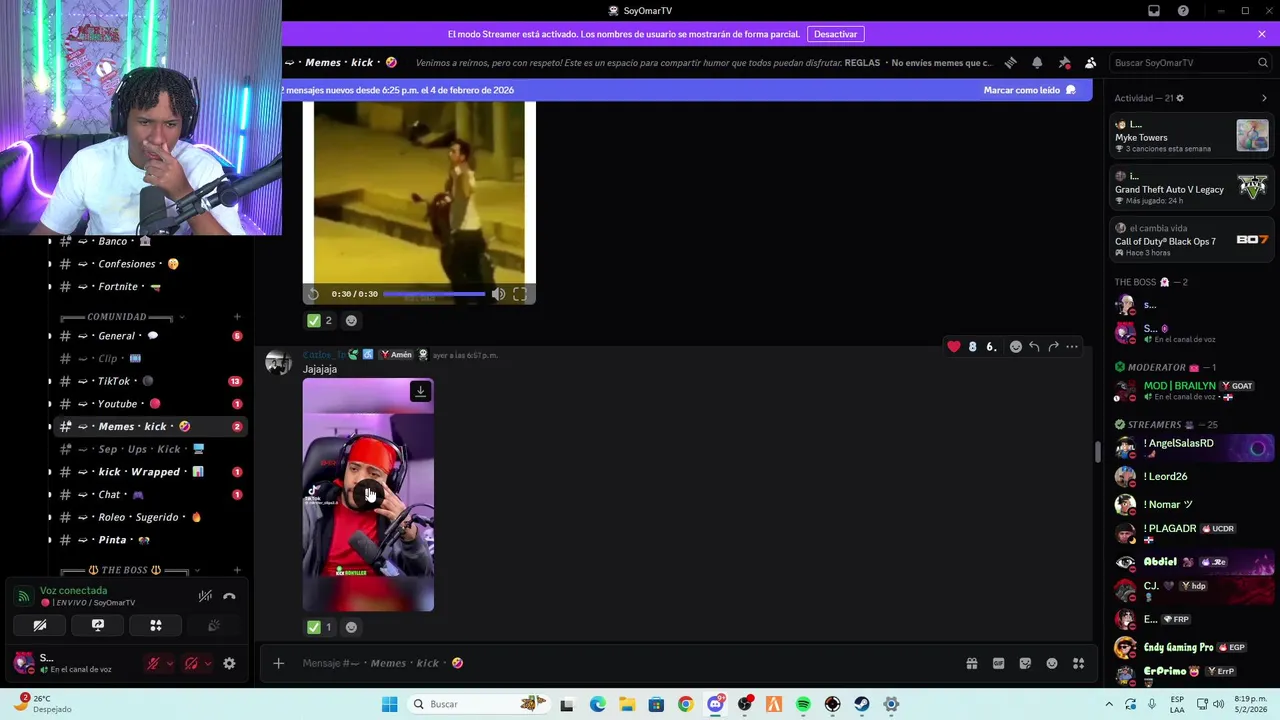Add reaction below the TikTok video

click(351, 627)
